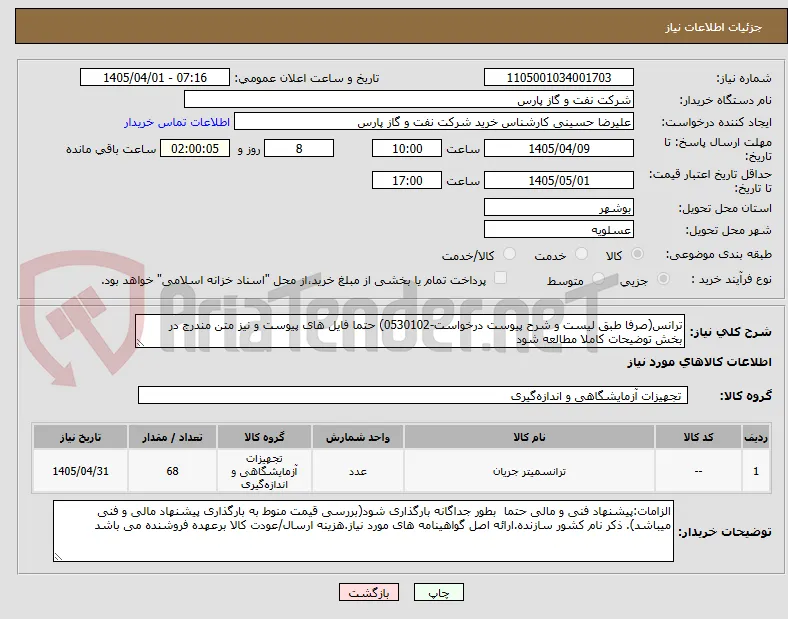Image resolution: width=788 pixels, height=619 pixels.
Task: Click the resize handle of the description area
Action: coord(140,343)
